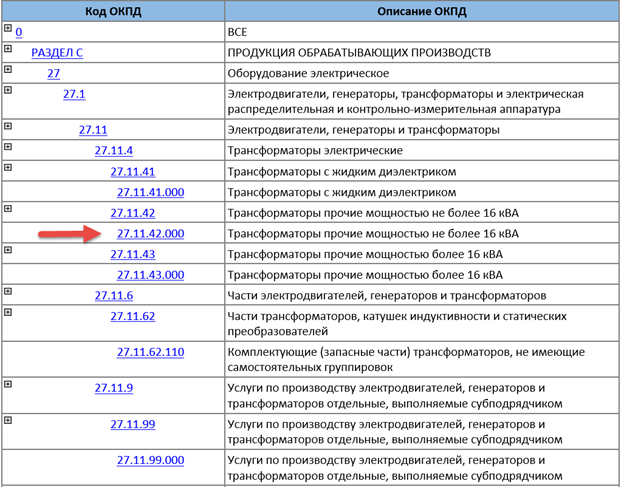Follow the 27.11.9 link
Image resolution: width=624 pixels, height=487 pixels.
coord(113,388)
